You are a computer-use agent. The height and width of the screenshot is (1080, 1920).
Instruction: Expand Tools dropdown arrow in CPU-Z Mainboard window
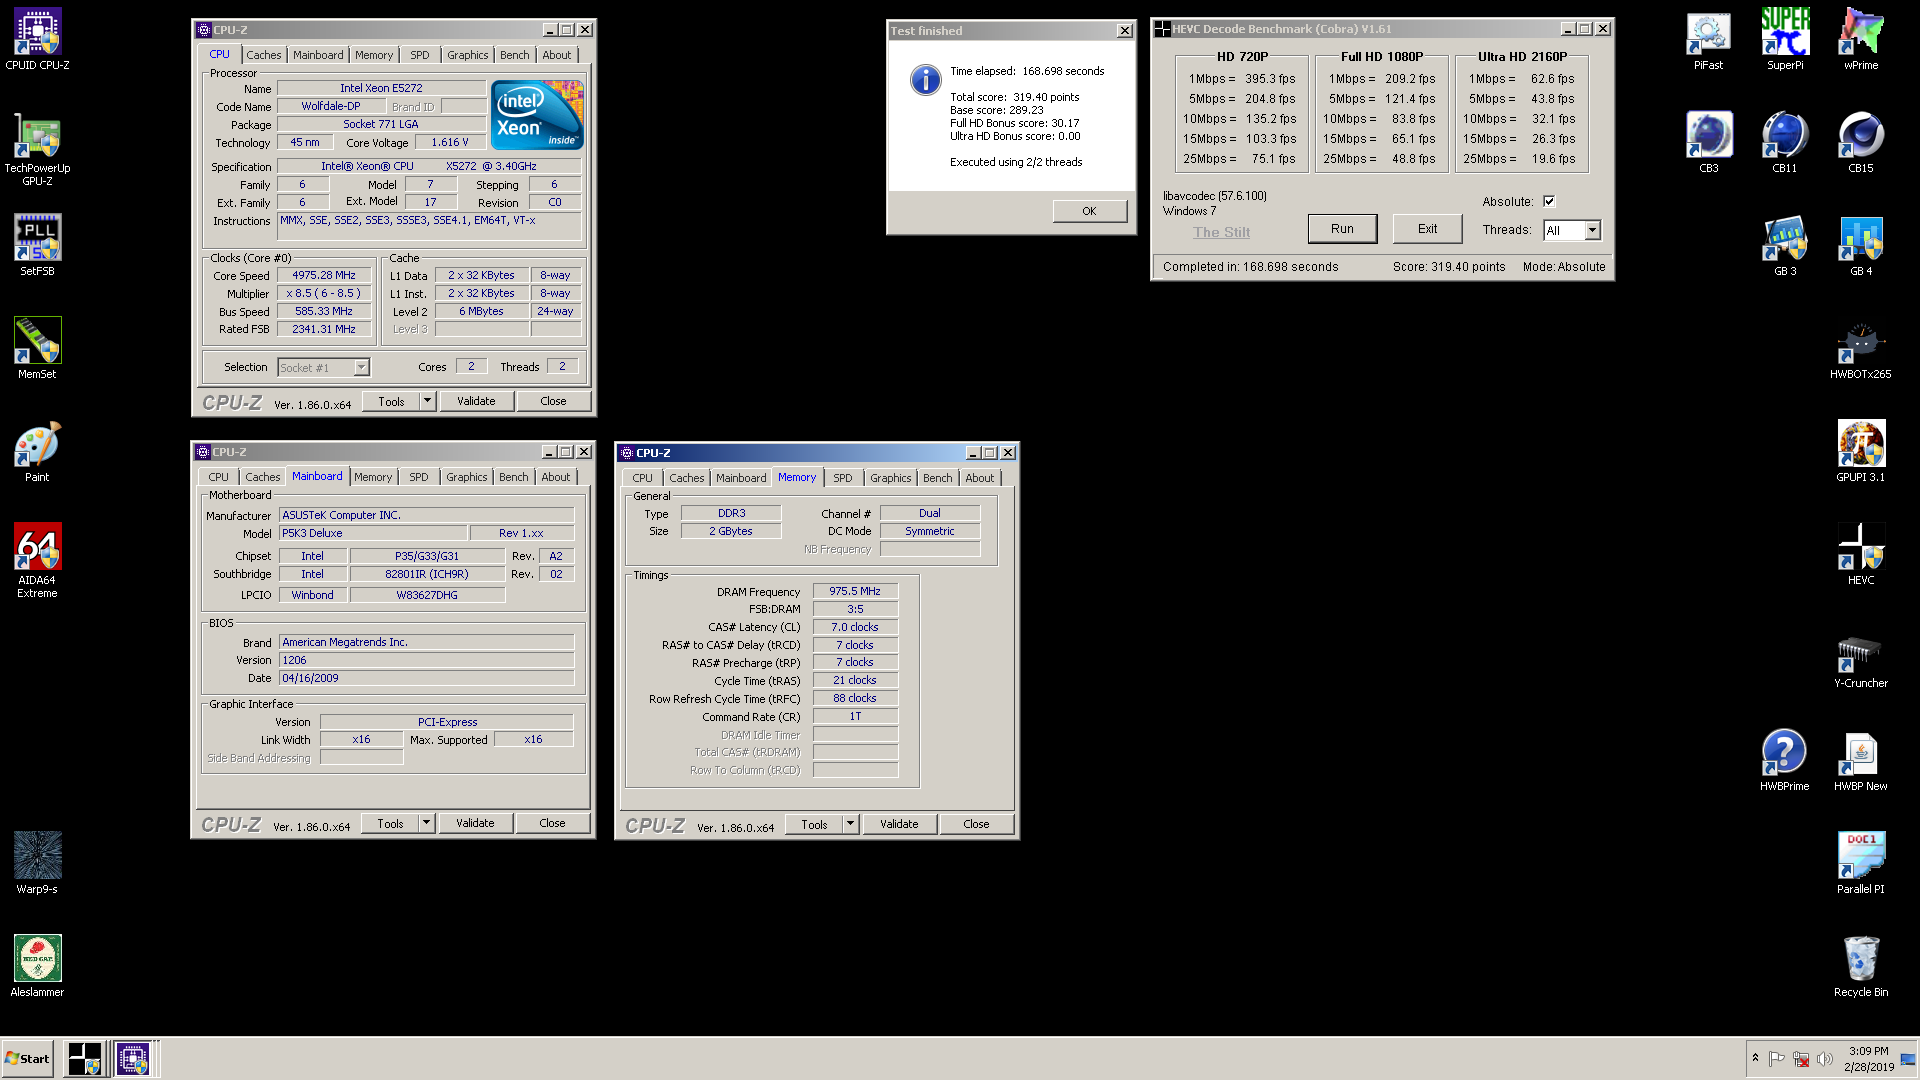tap(426, 823)
